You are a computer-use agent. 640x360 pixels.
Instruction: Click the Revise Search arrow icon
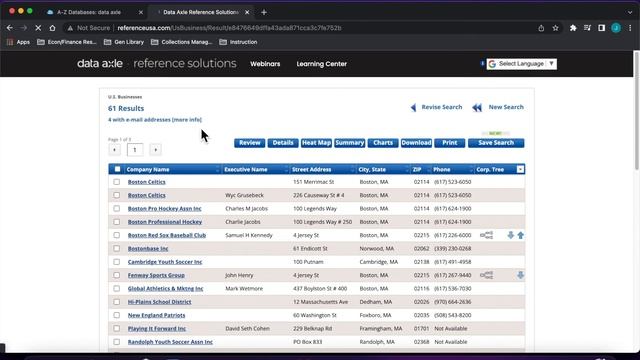[413, 107]
